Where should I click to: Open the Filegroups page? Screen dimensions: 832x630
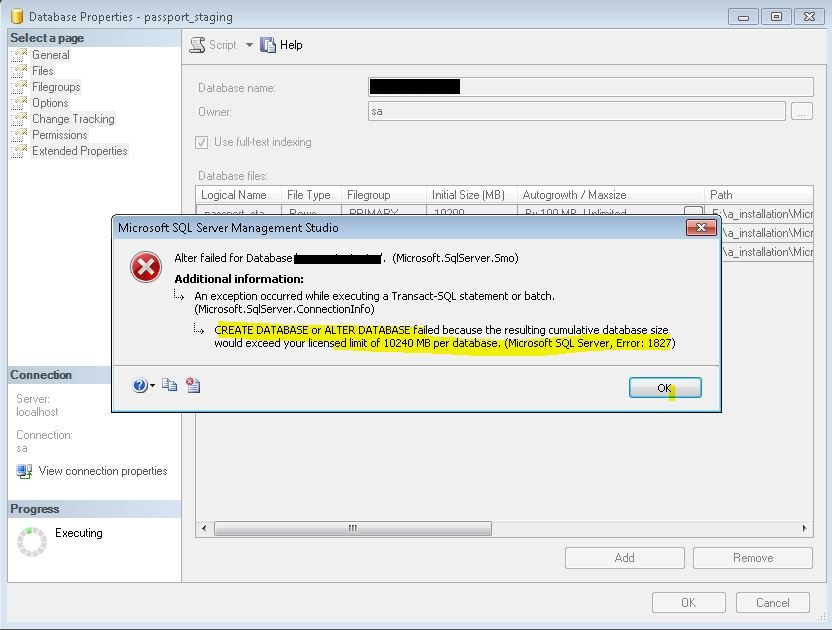(x=56, y=87)
